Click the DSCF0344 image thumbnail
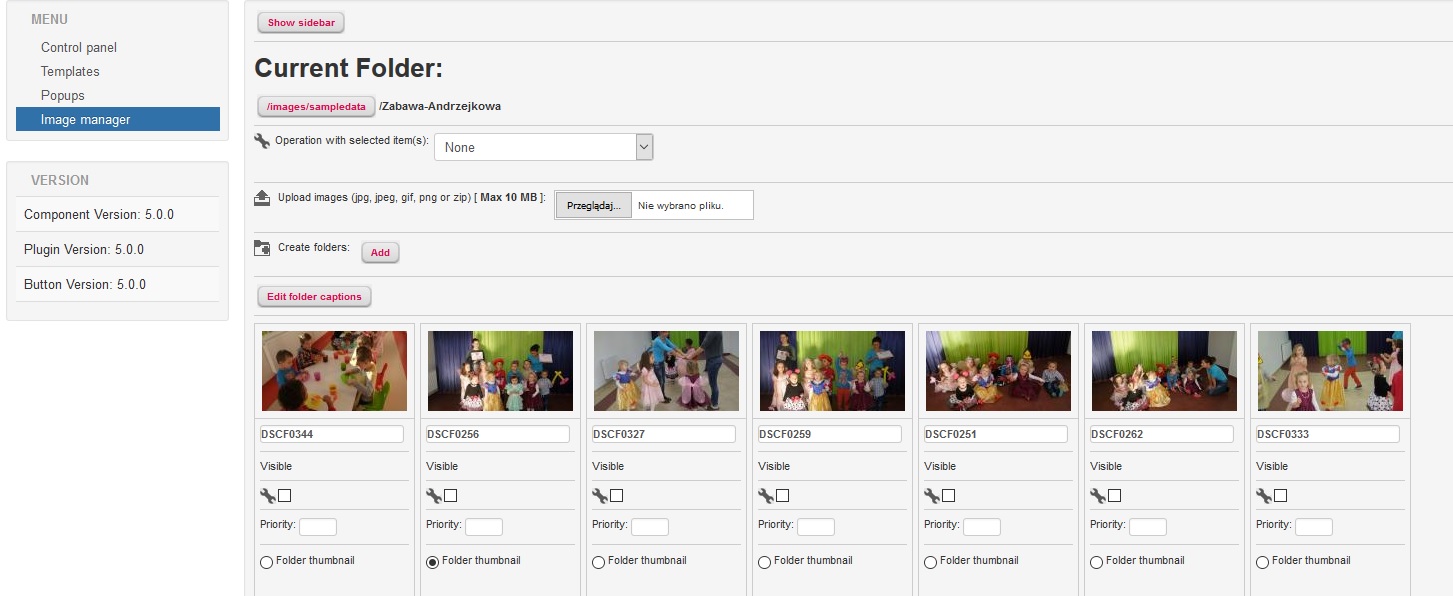The height and width of the screenshot is (596, 1453). (334, 371)
